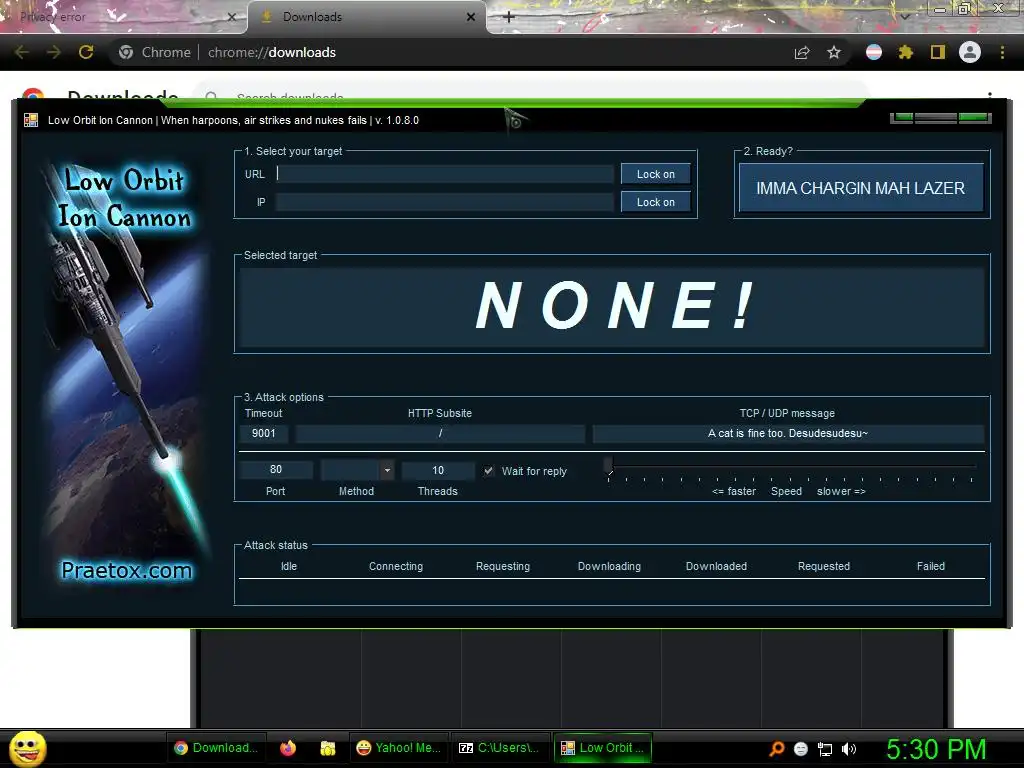
Task: Open the Chrome share page icon
Action: (x=802, y=52)
